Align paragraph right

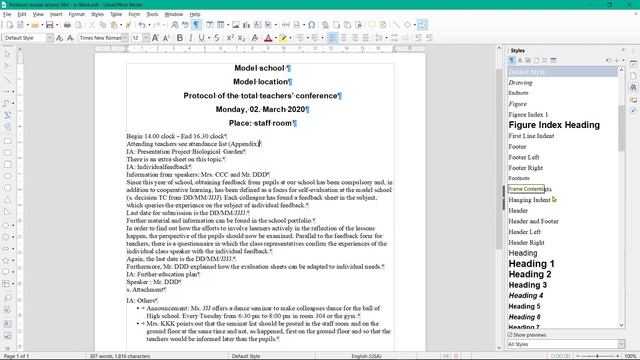point(355,38)
